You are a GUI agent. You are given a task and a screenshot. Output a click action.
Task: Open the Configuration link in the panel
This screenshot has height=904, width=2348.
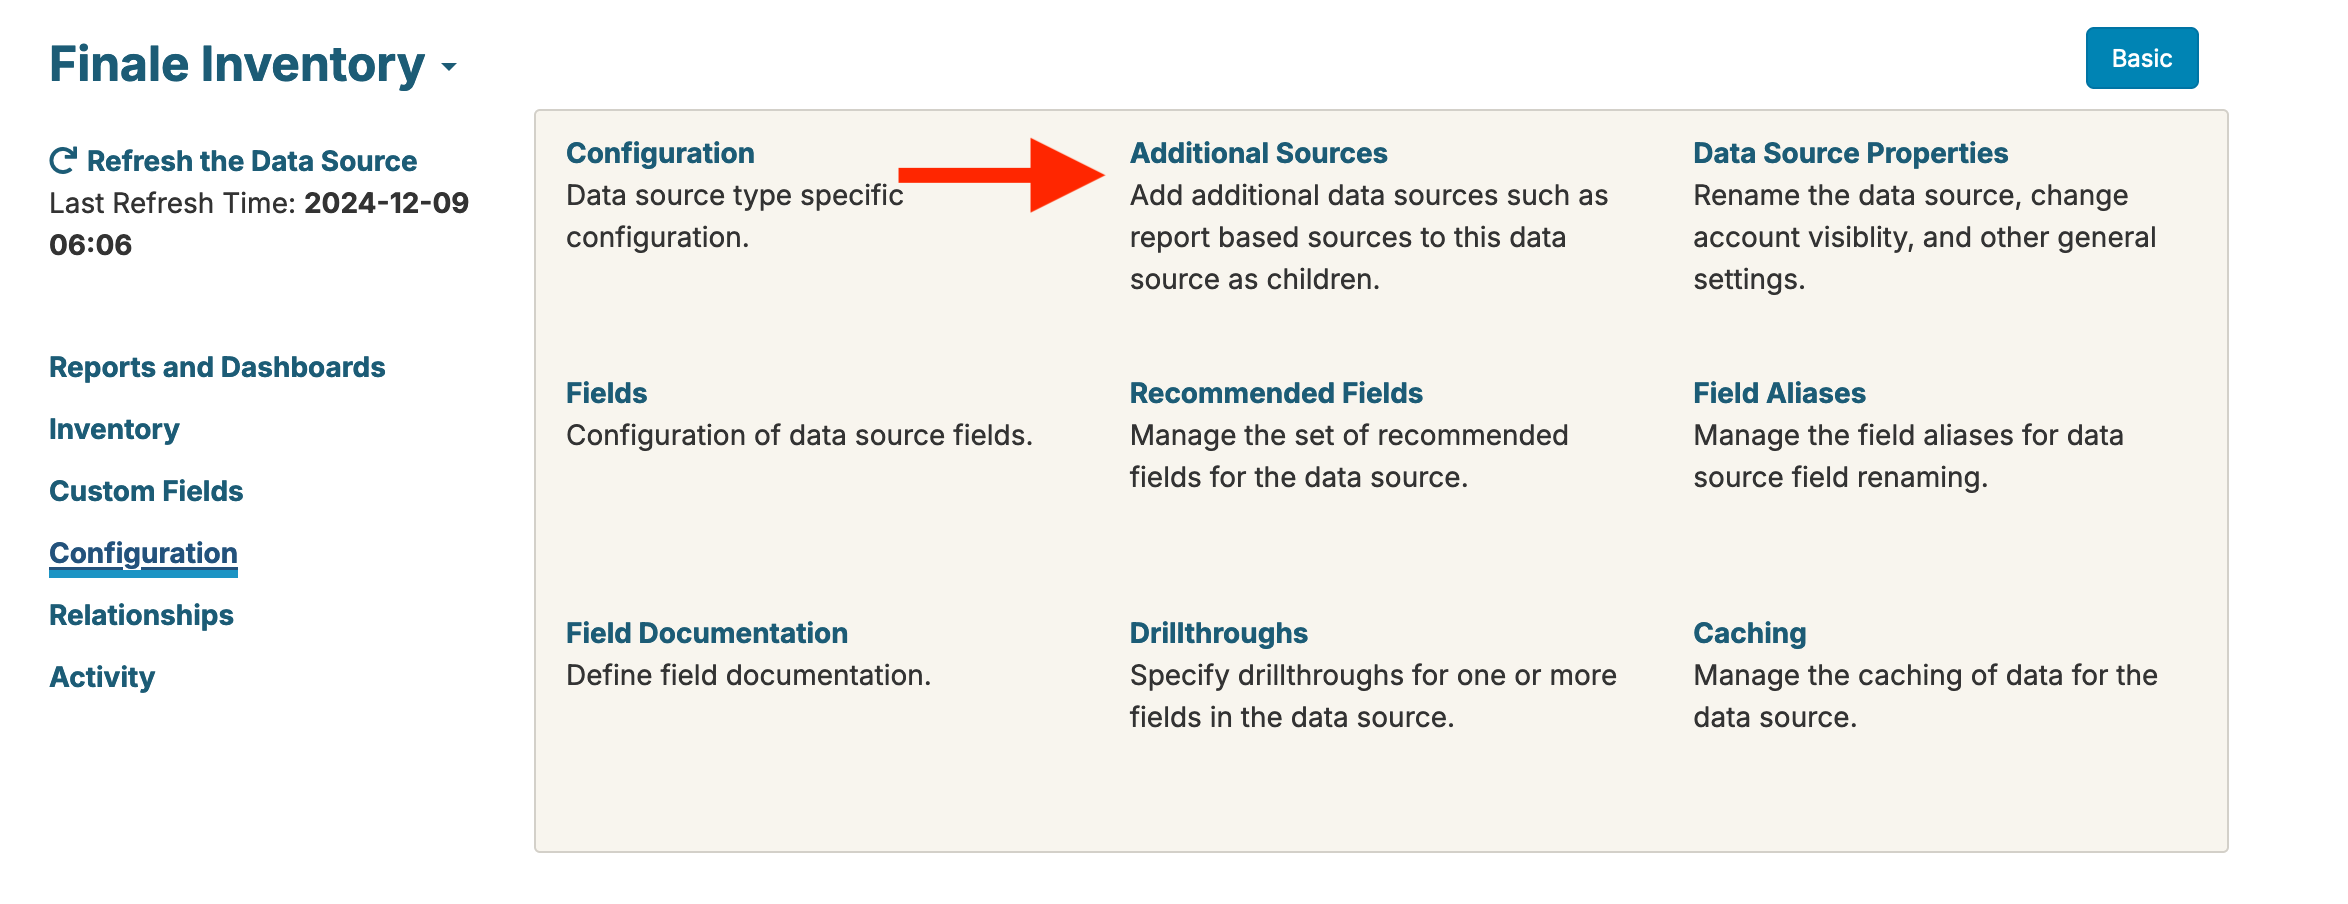coord(660,153)
